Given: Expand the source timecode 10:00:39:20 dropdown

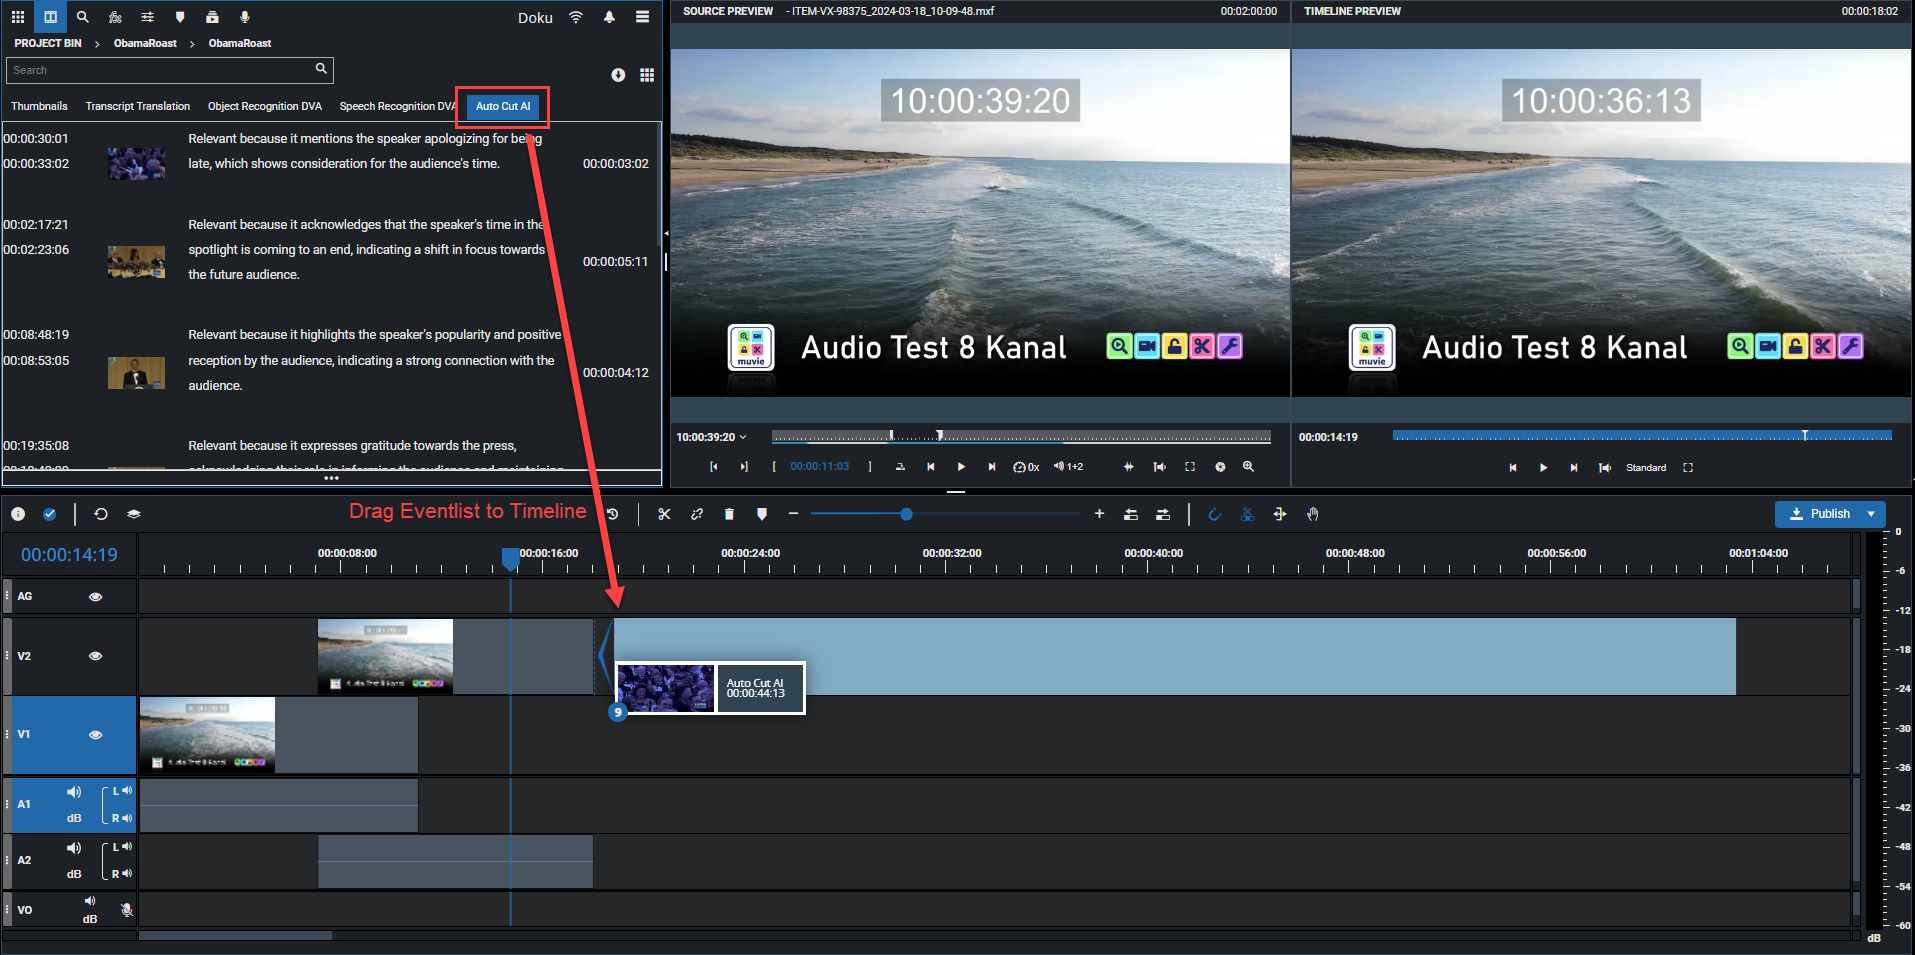Looking at the screenshot, I should coord(743,437).
